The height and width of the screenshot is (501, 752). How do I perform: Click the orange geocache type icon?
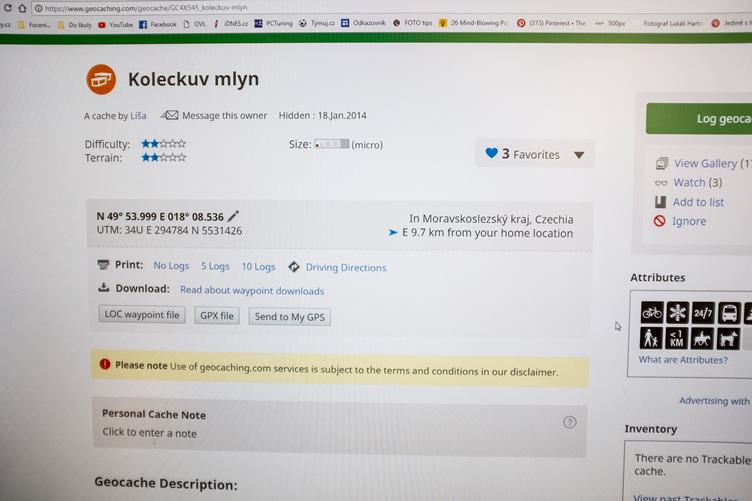[101, 79]
